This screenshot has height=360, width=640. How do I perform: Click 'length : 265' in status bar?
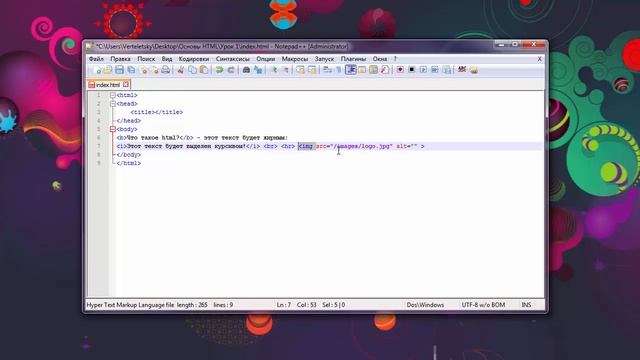(x=192, y=305)
